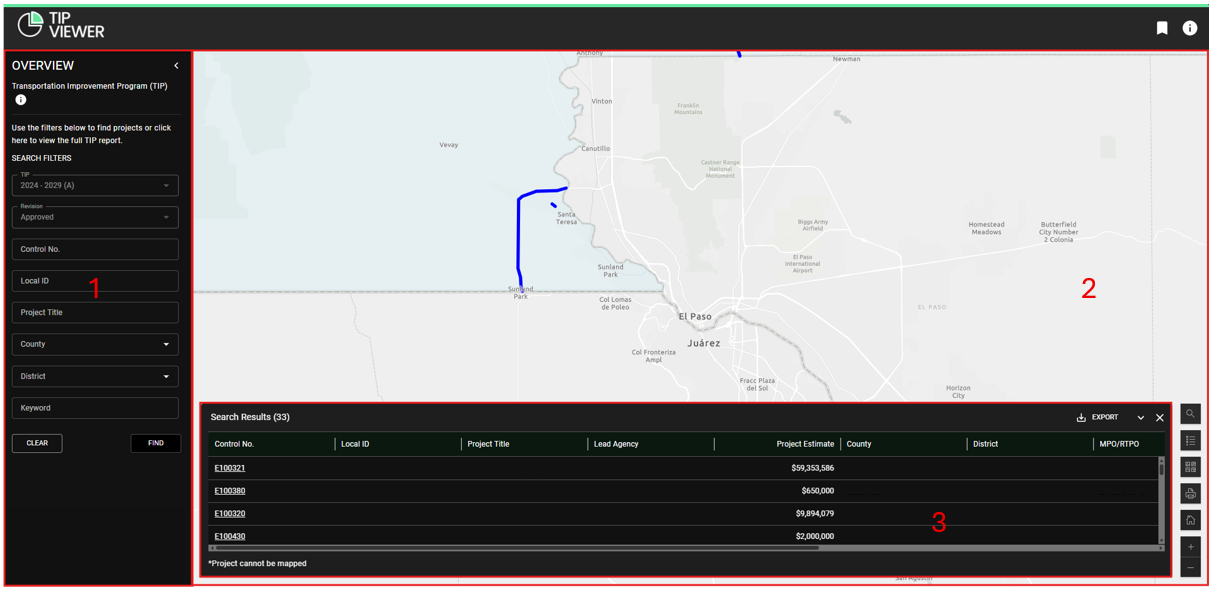Open project E100380 link

pyautogui.click(x=230, y=491)
